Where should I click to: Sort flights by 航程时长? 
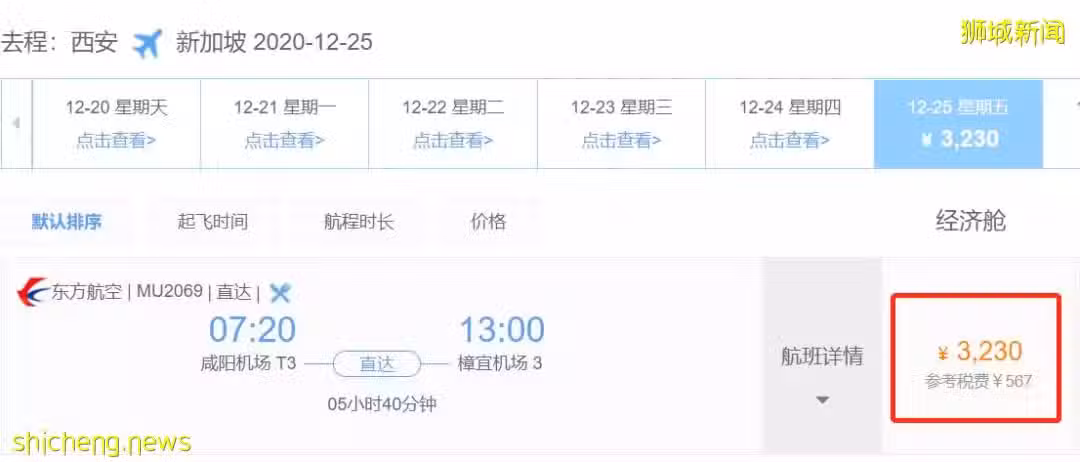(x=359, y=222)
